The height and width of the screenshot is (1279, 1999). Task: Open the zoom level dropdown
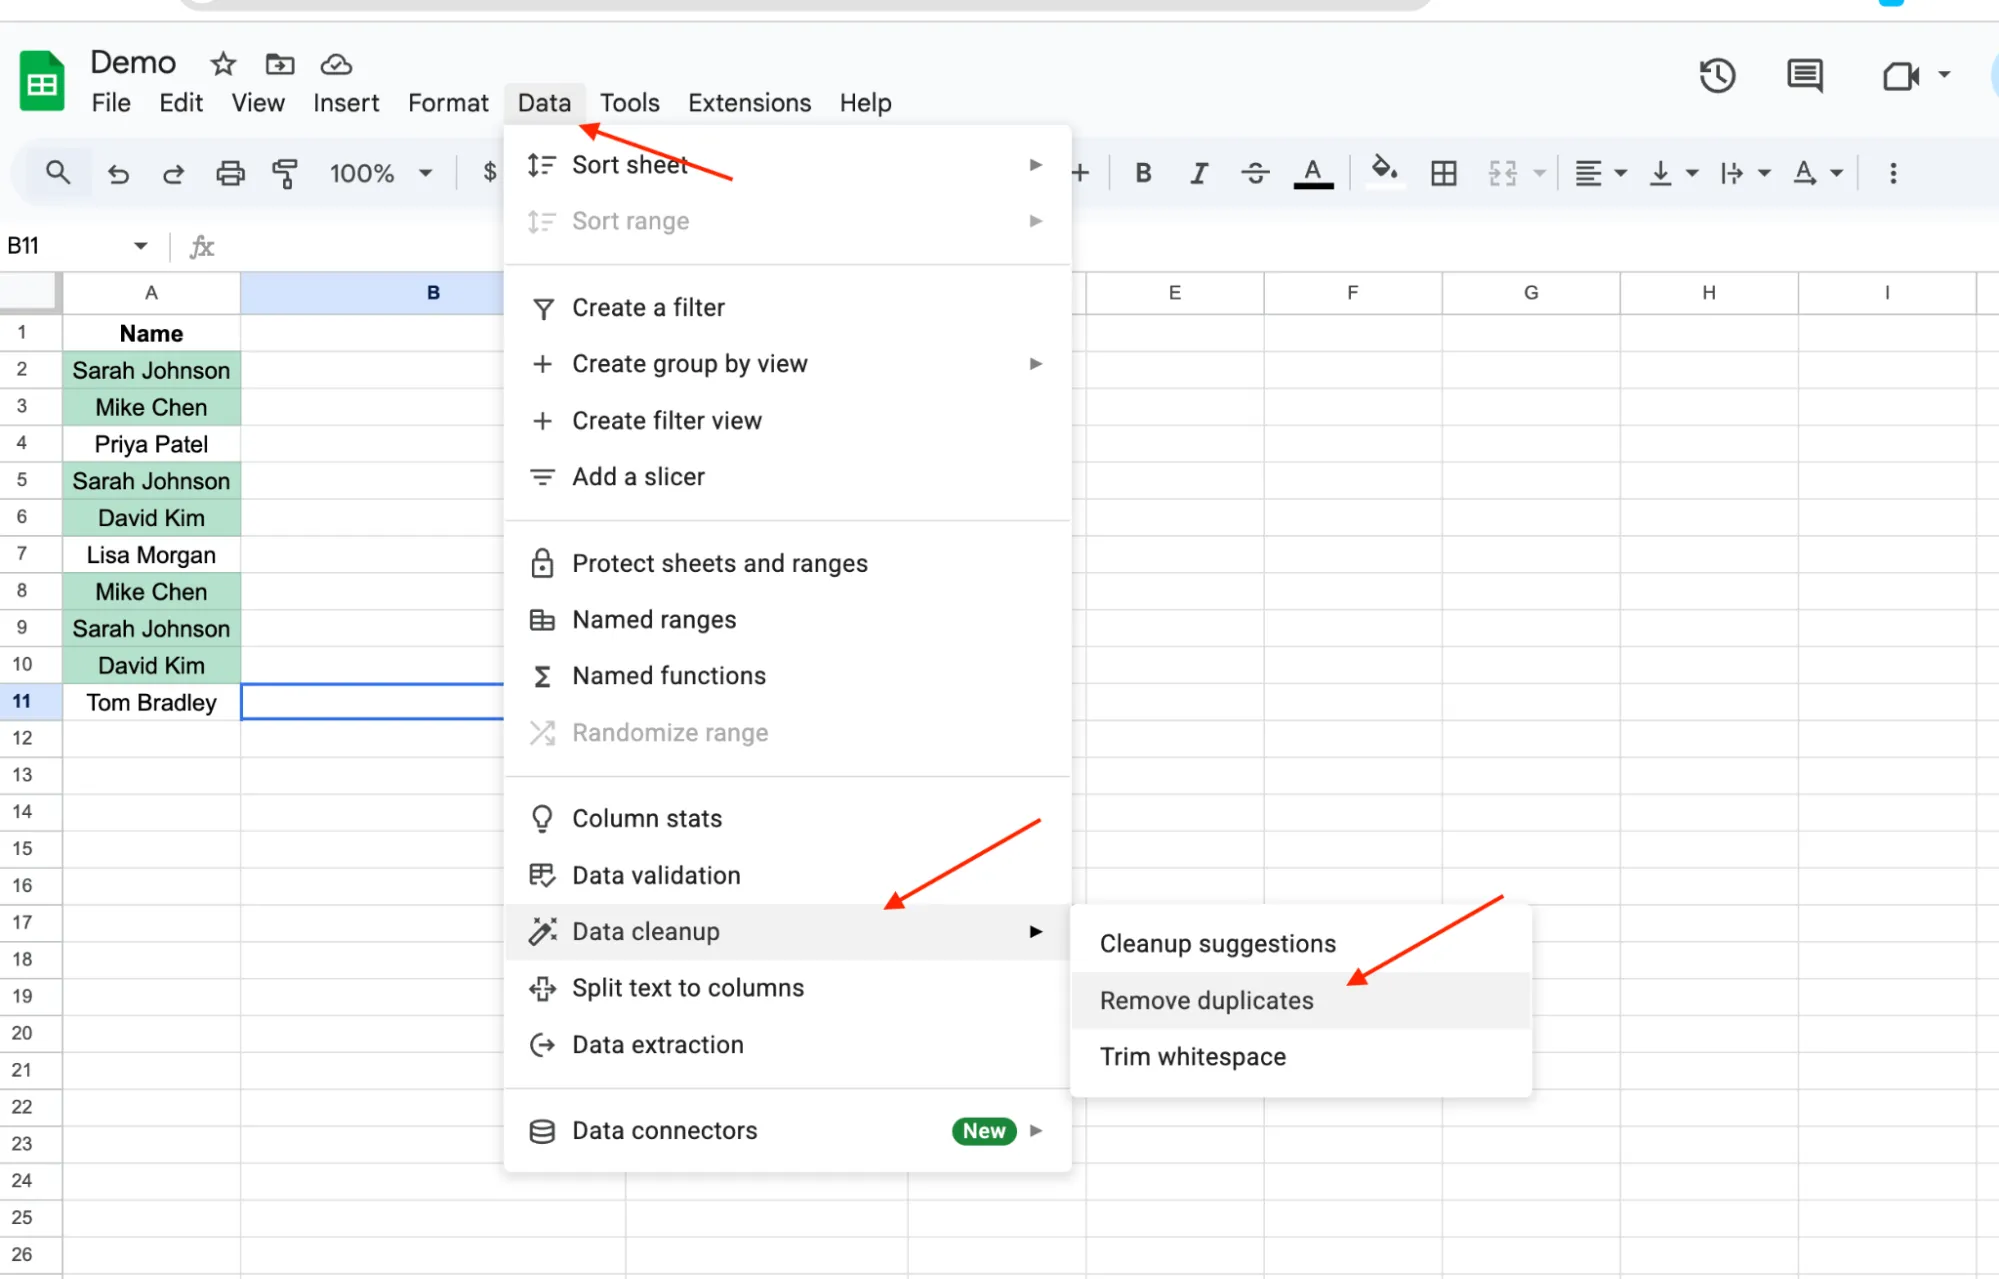tap(380, 172)
